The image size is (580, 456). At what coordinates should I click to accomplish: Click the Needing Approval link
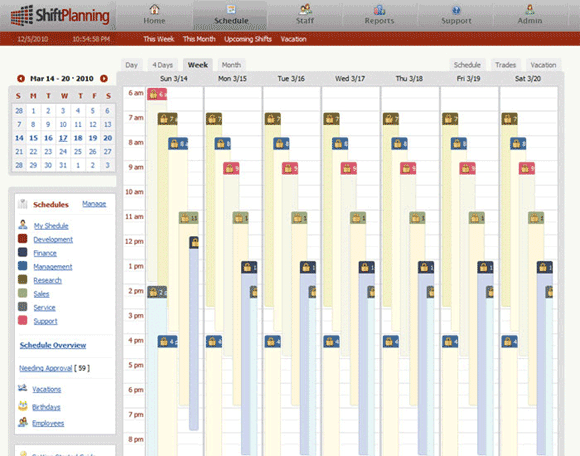coord(45,368)
